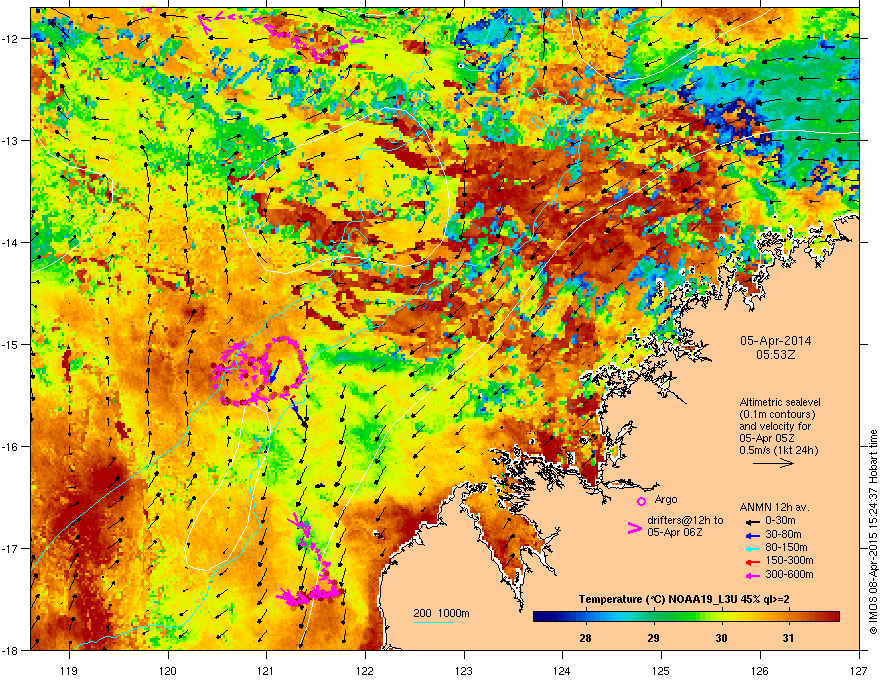Click the '05-Apr-2014' date label

click(775, 341)
